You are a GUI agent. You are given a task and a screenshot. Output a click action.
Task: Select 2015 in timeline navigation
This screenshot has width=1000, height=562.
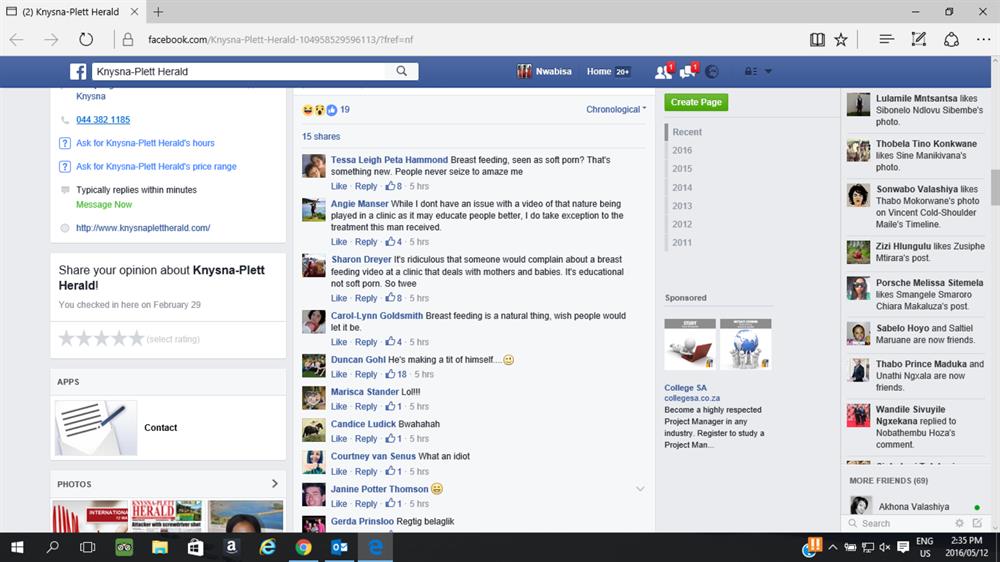pyautogui.click(x=682, y=169)
